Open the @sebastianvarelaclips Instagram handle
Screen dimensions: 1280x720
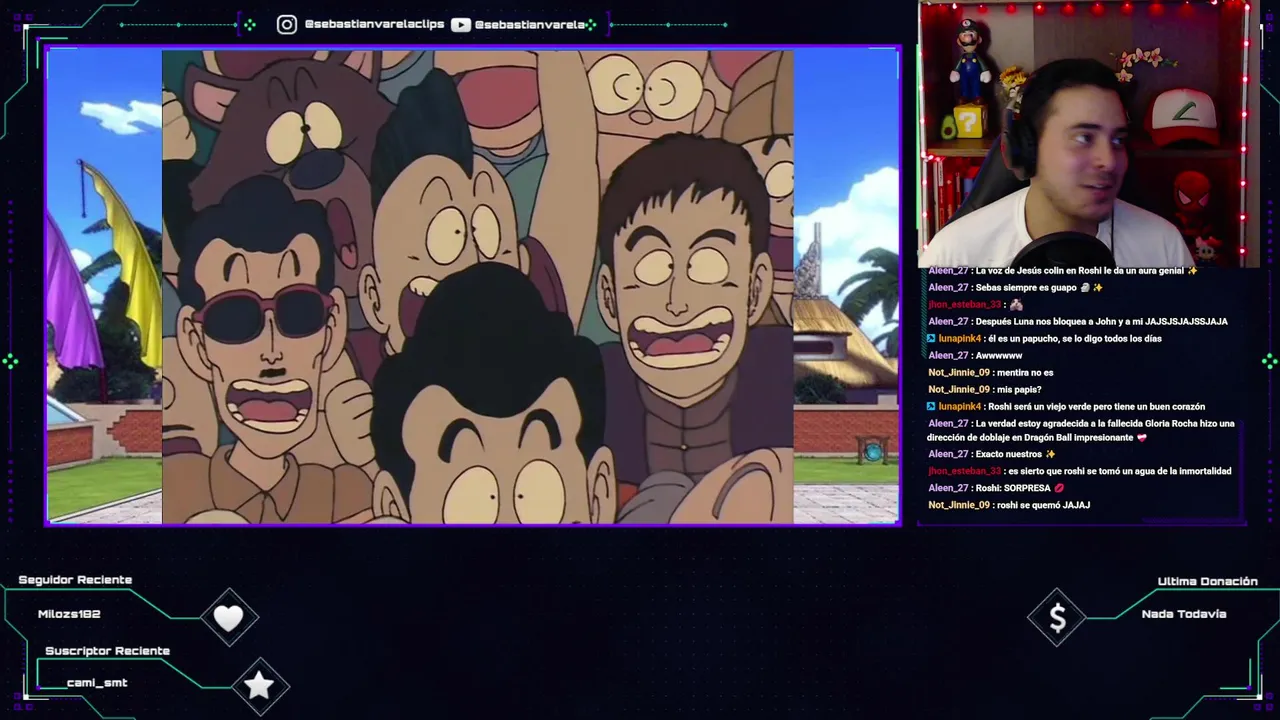374,24
